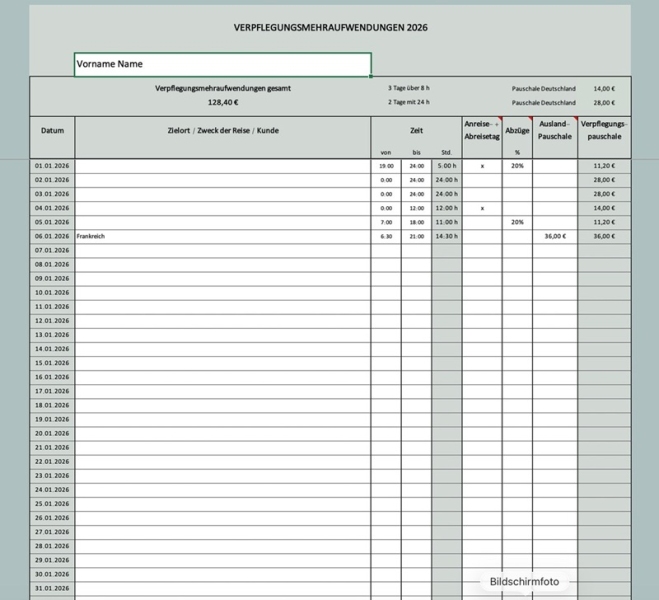Viewport: 659px width, 600px height.
Task: Select the Frankreich destination cell
Action: click(x=222, y=236)
